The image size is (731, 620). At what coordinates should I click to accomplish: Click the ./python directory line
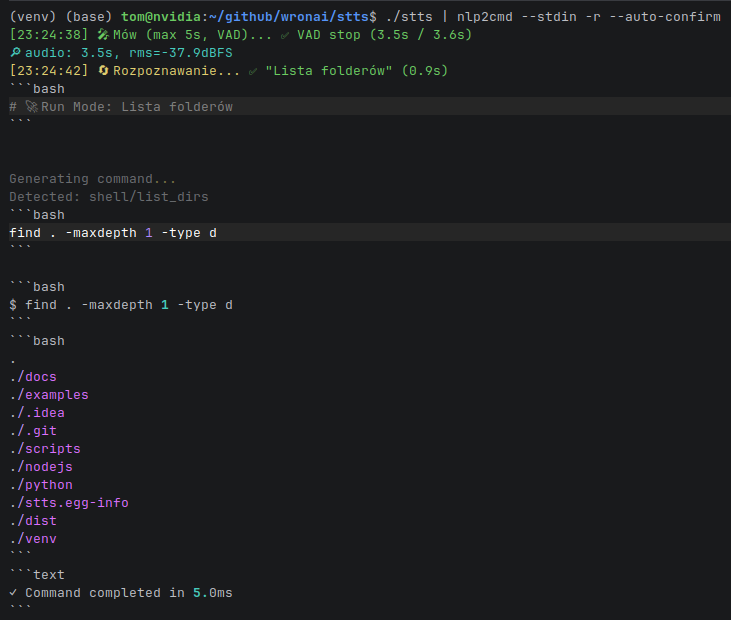tap(41, 485)
